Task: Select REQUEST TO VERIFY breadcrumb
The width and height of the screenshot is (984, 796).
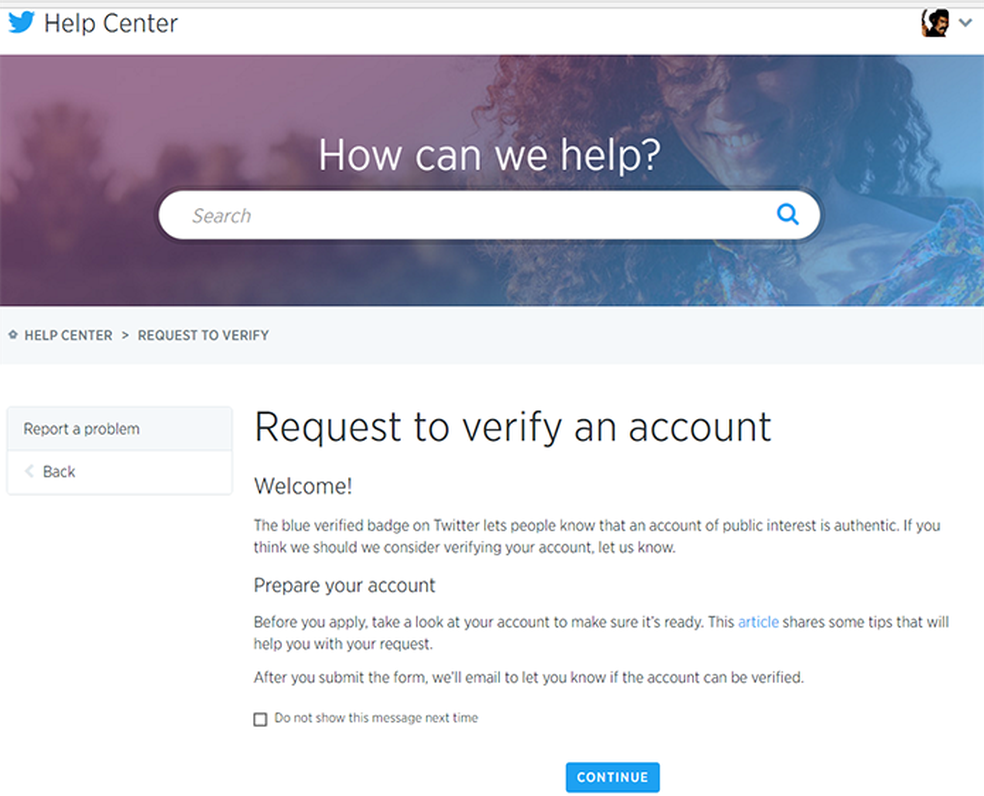Action: 203,335
